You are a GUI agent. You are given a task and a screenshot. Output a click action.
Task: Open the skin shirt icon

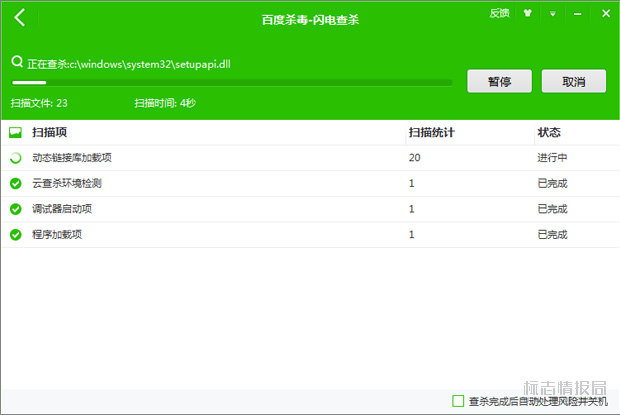click(x=527, y=13)
